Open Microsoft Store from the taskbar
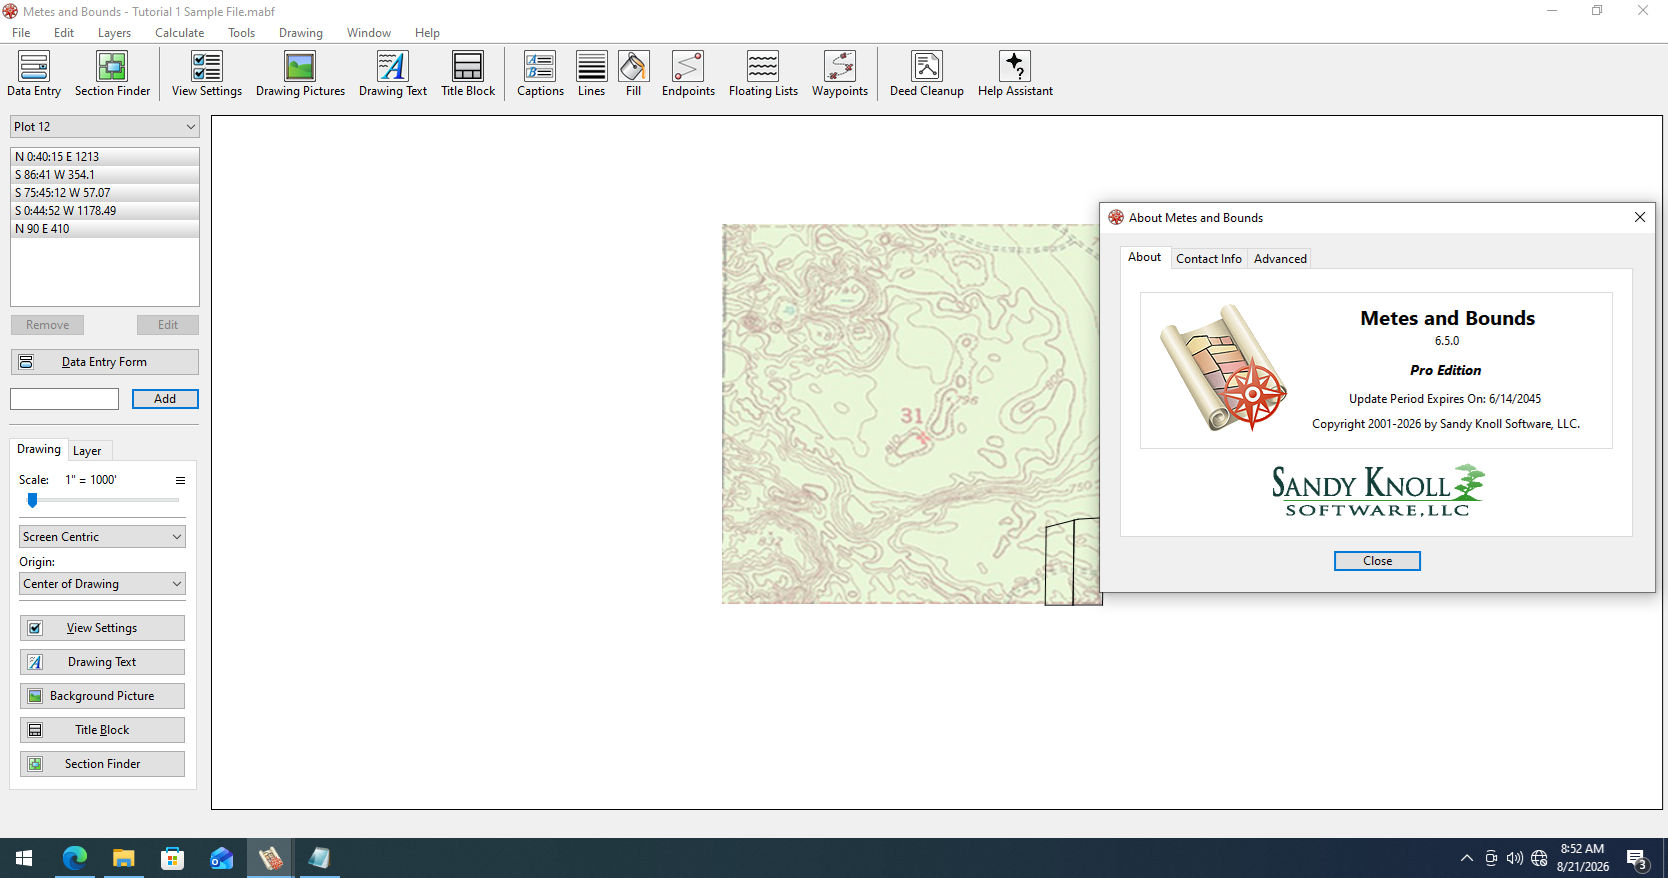 point(172,858)
